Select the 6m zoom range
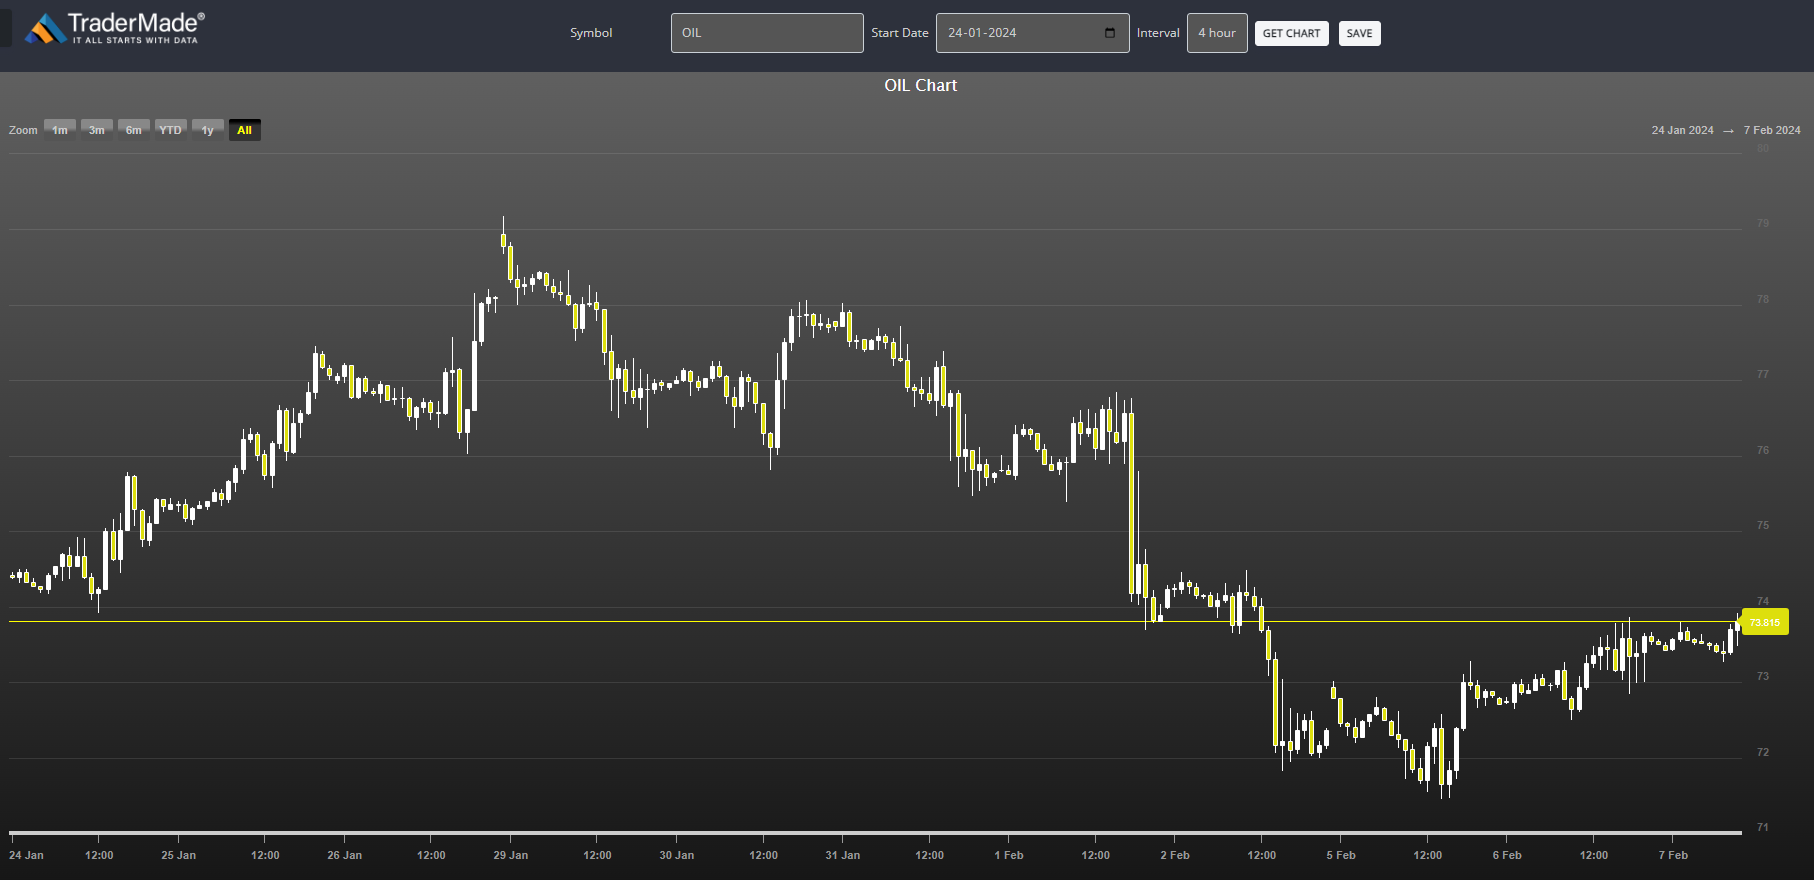1814x880 pixels. pyautogui.click(x=134, y=130)
